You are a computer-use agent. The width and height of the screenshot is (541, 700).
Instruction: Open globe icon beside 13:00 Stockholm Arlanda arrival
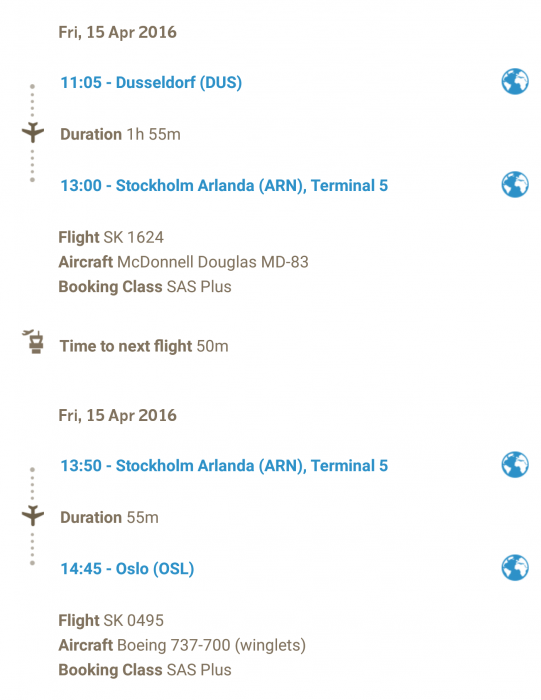point(515,184)
